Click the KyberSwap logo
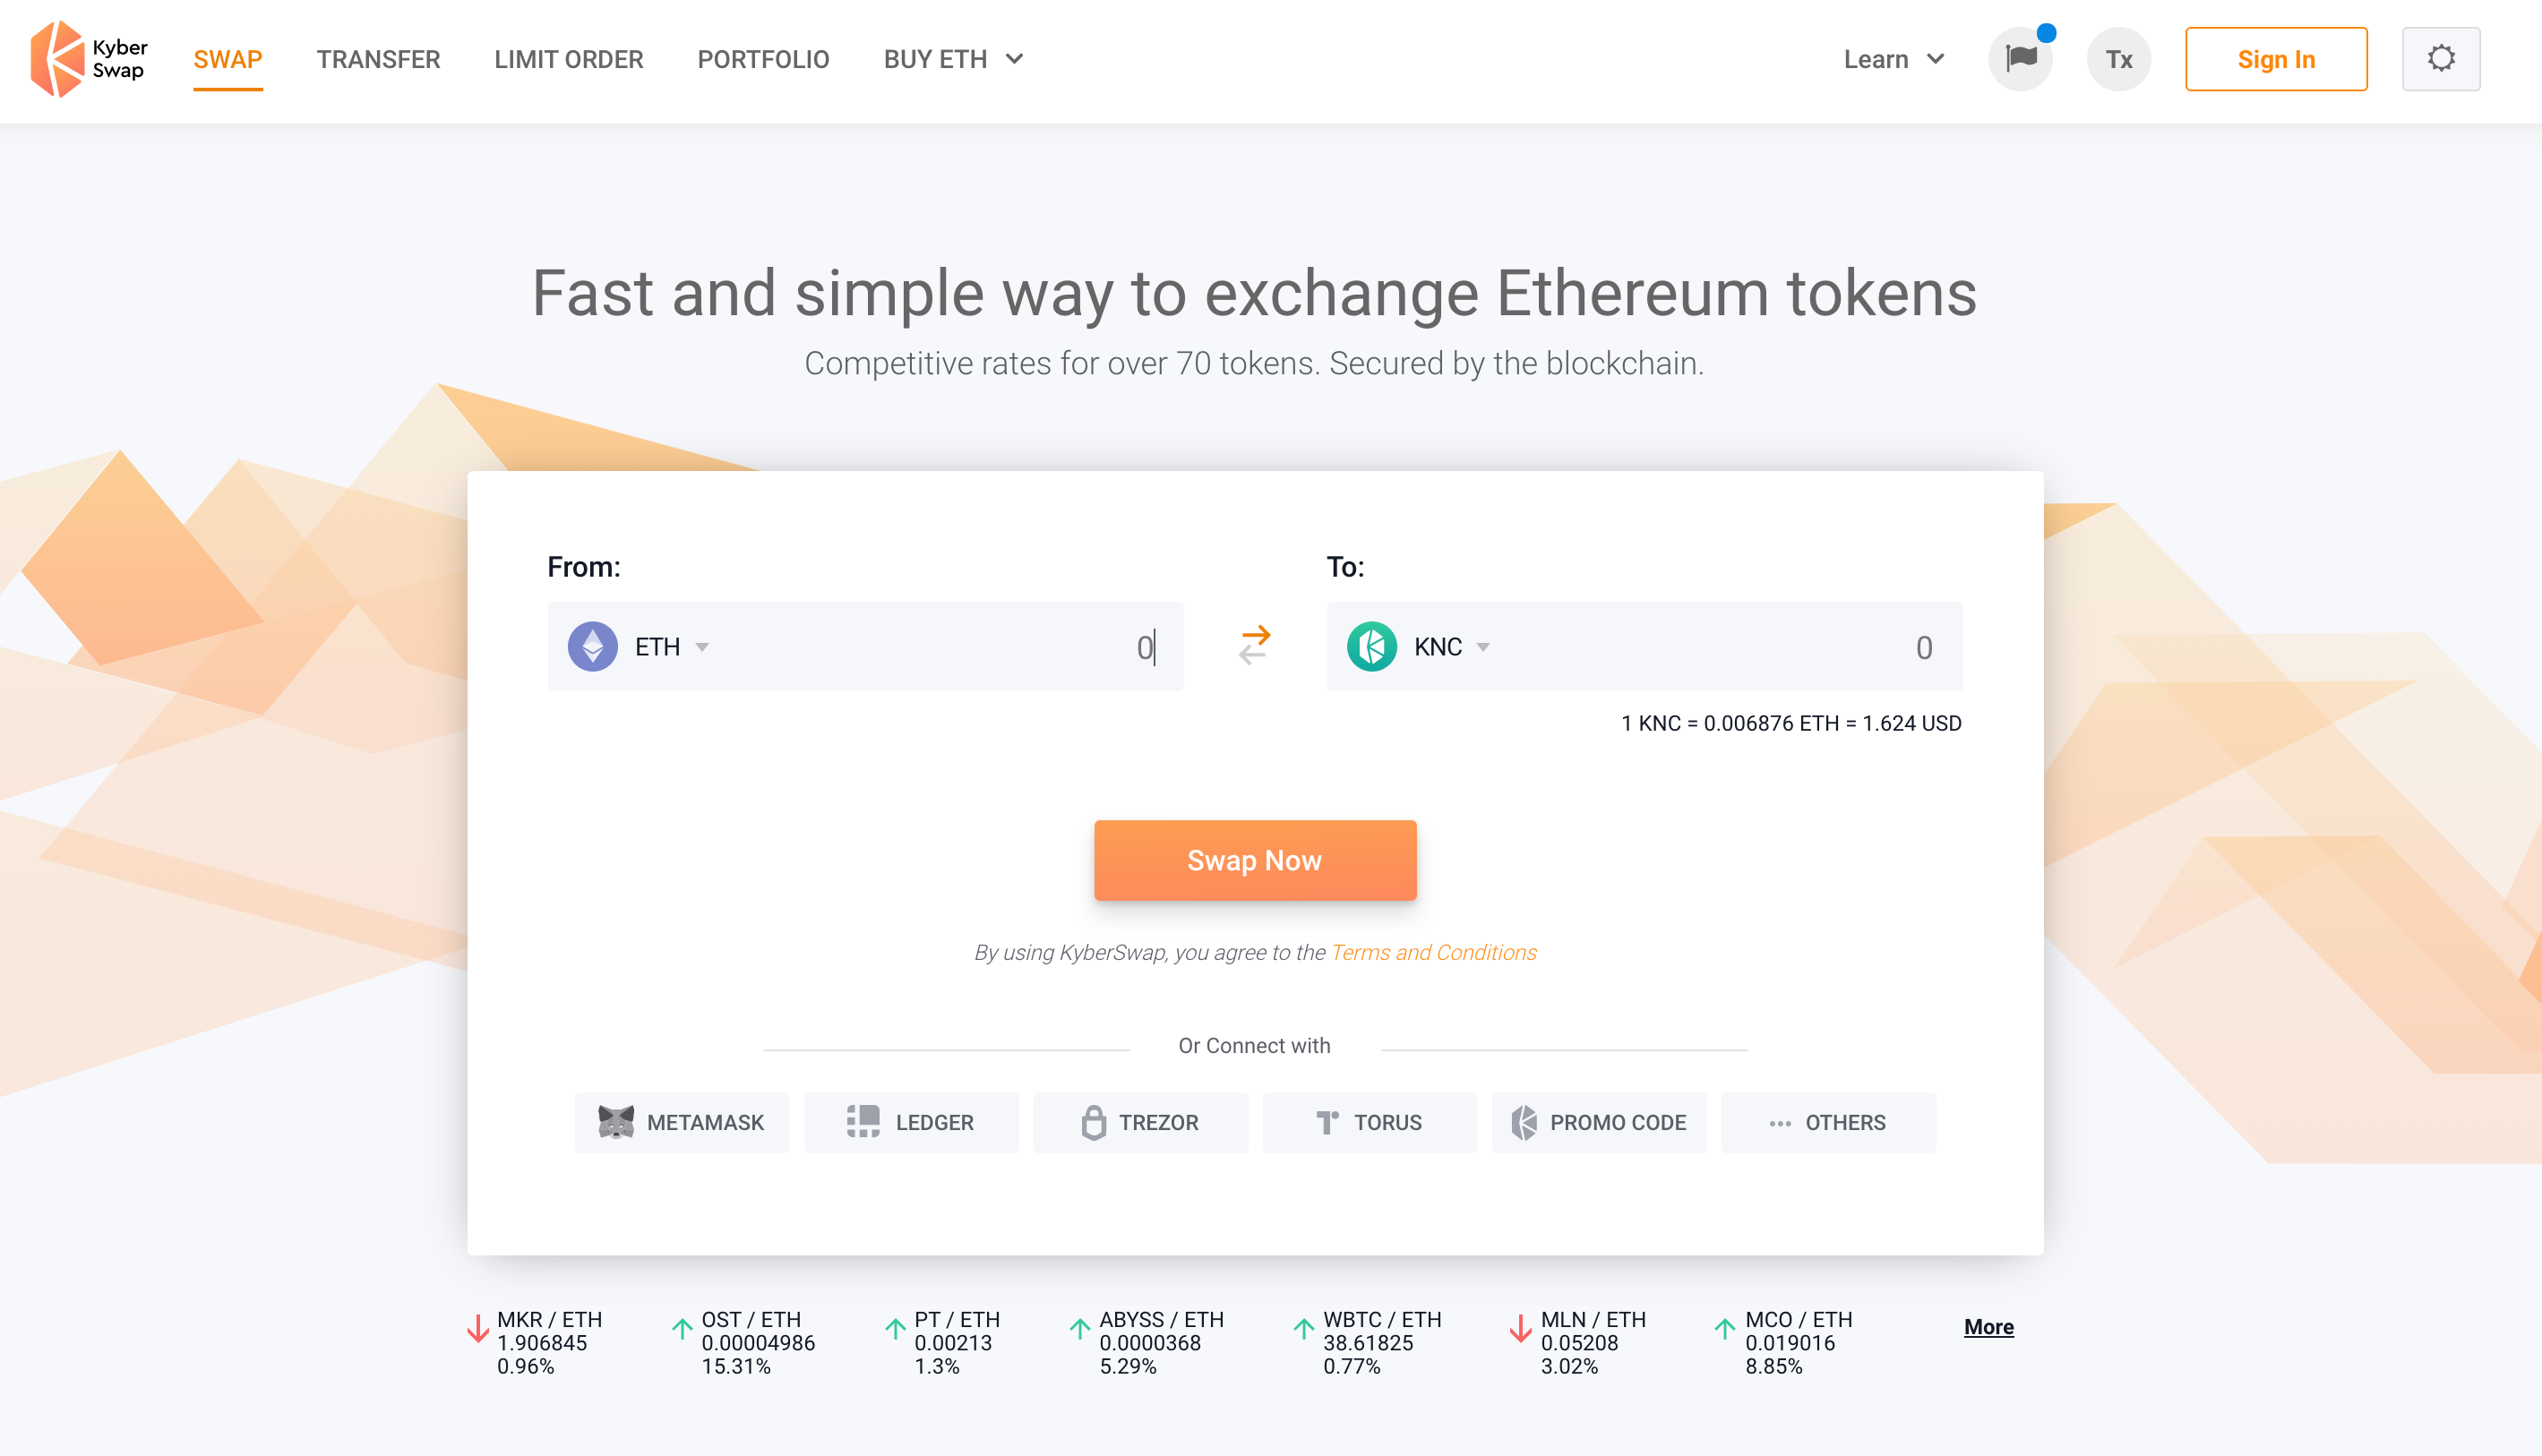 88,59
